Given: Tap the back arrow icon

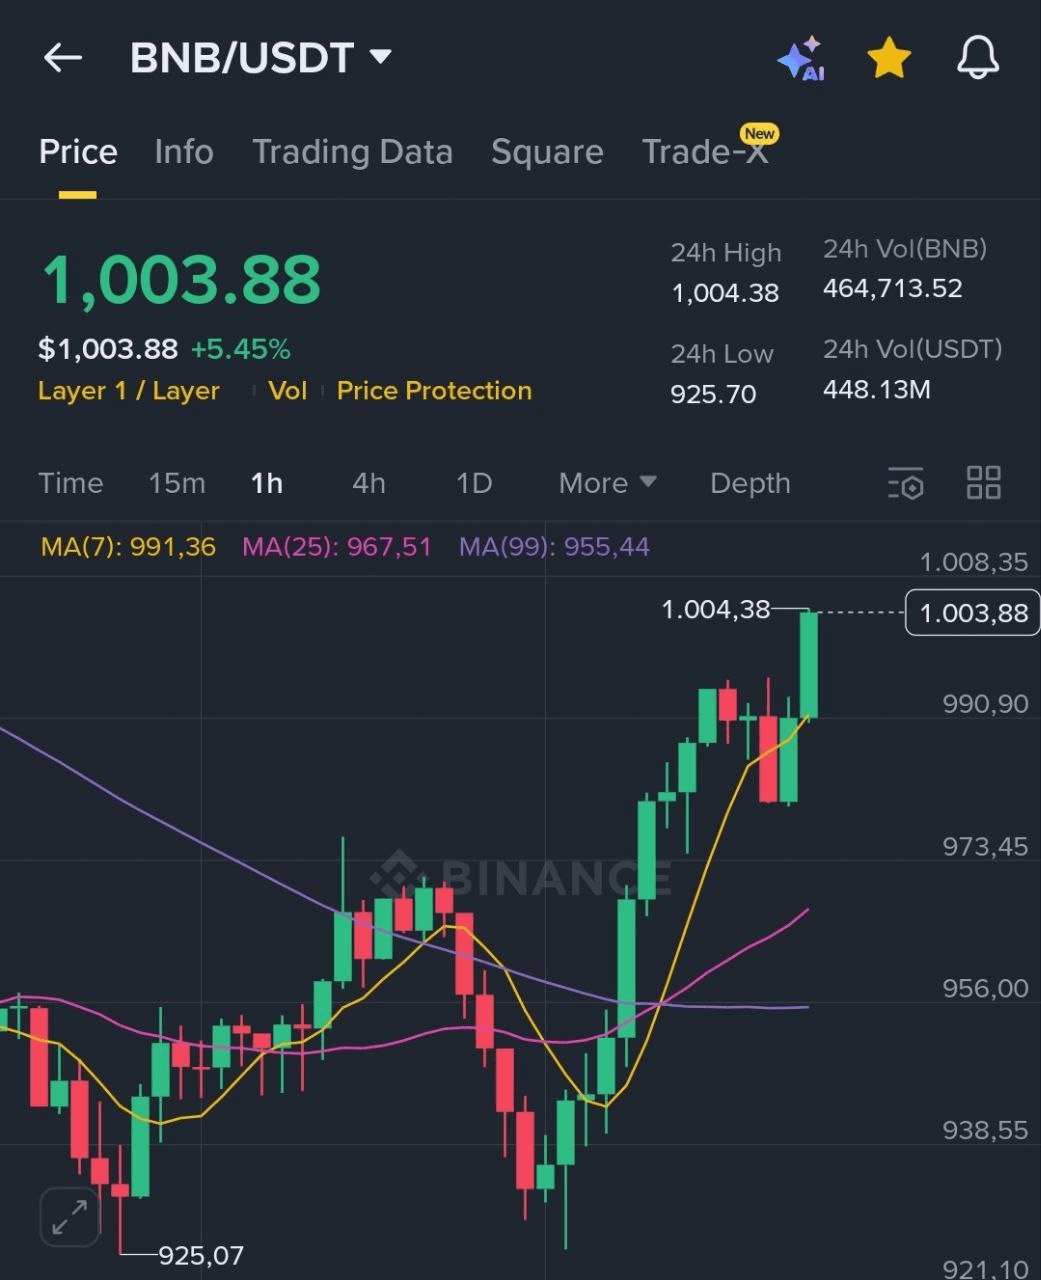Looking at the screenshot, I should [63, 58].
